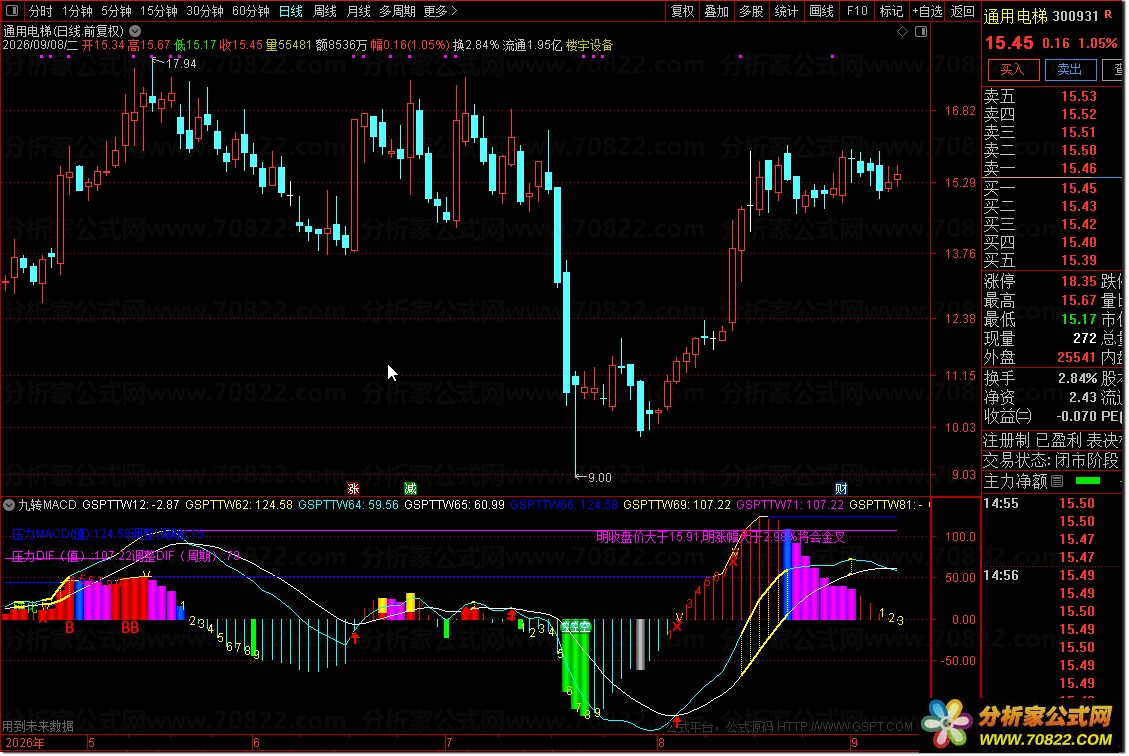
Task: Click the 买入 buy button
Action: click(1012, 70)
